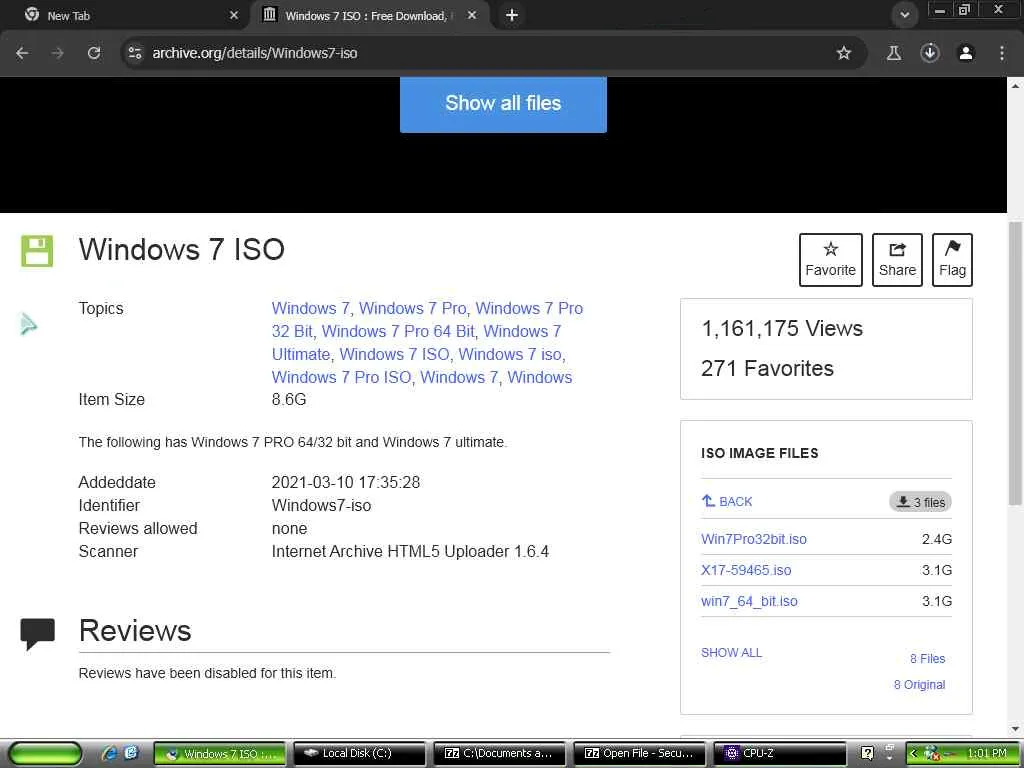
Task: Click the address bar URL
Action: [255, 53]
